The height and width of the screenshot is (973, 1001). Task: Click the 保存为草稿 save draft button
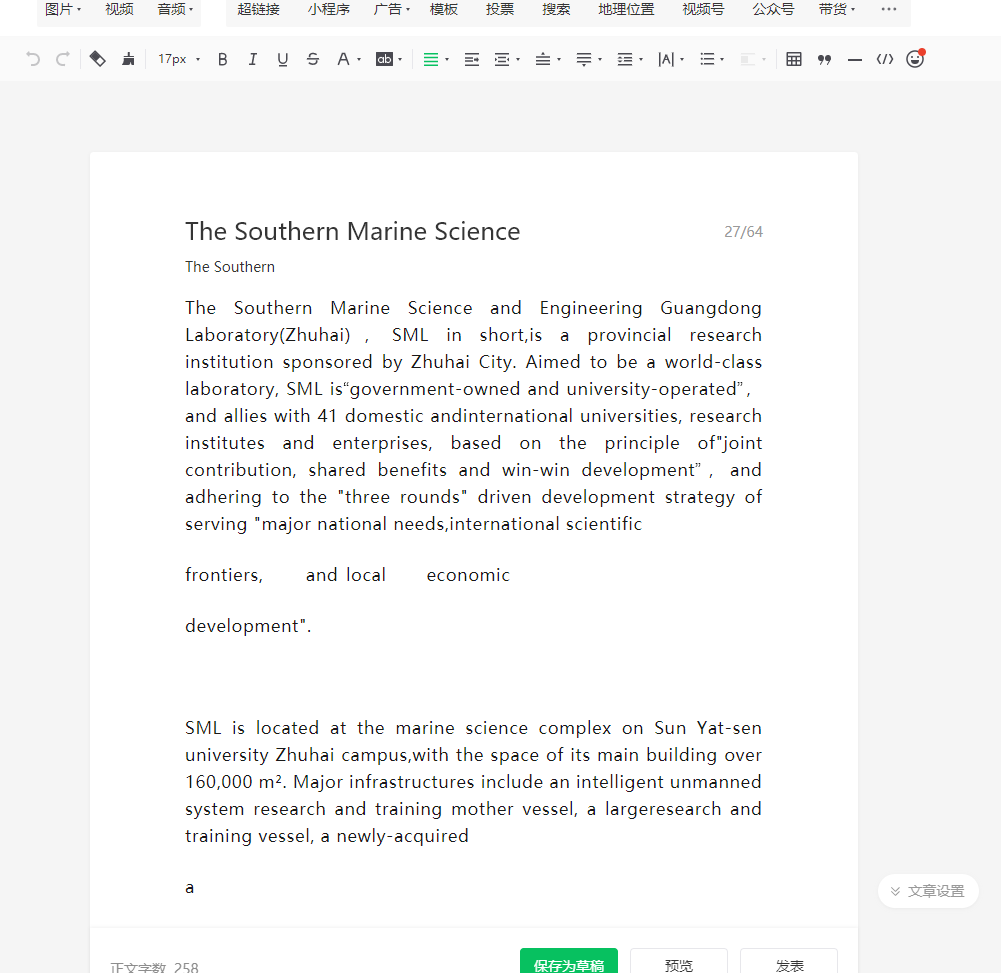click(x=569, y=962)
